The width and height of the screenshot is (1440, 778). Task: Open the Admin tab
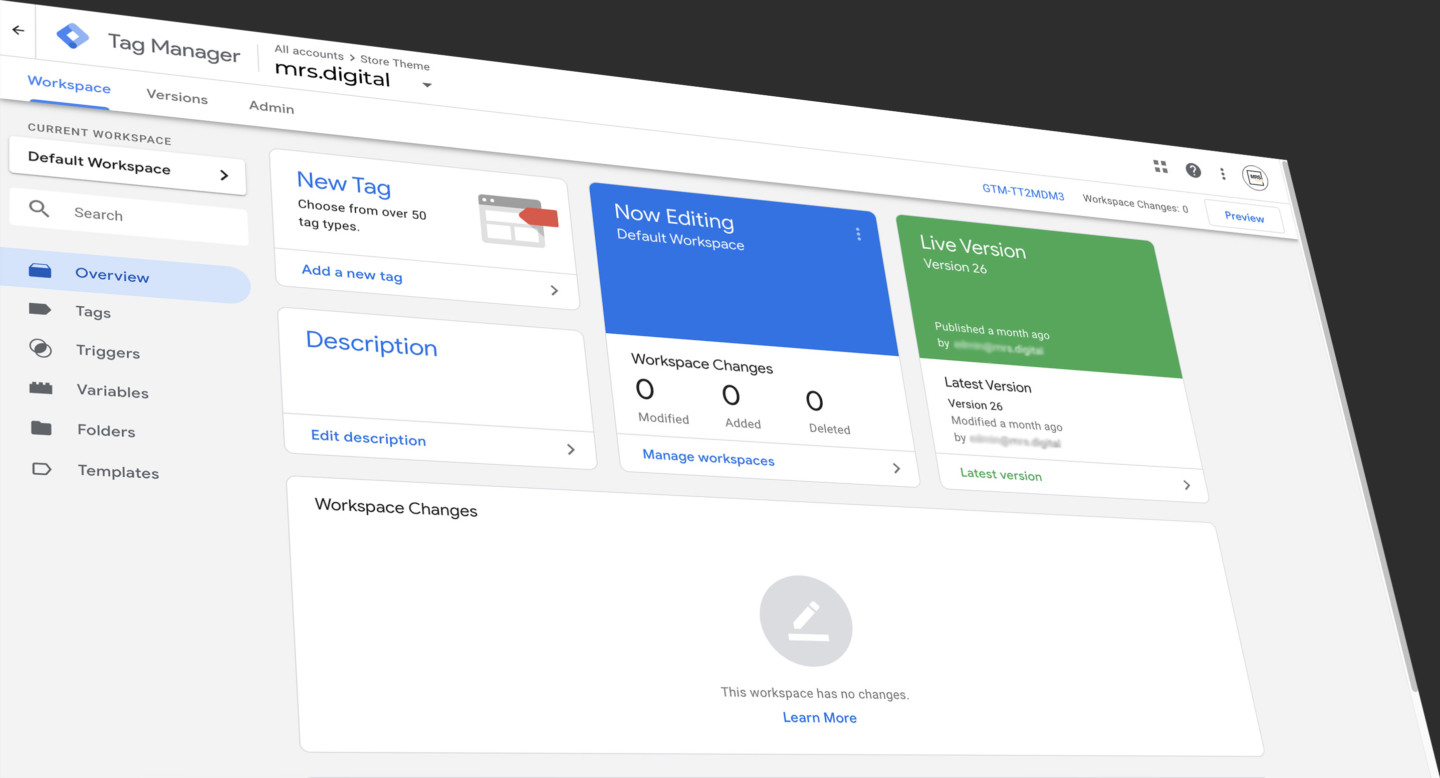click(x=270, y=107)
